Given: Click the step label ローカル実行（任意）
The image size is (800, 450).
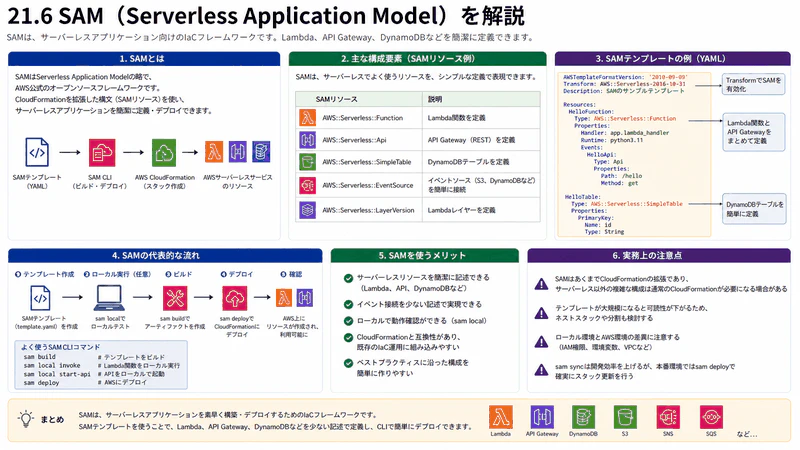Looking at the screenshot, I should point(118,274).
